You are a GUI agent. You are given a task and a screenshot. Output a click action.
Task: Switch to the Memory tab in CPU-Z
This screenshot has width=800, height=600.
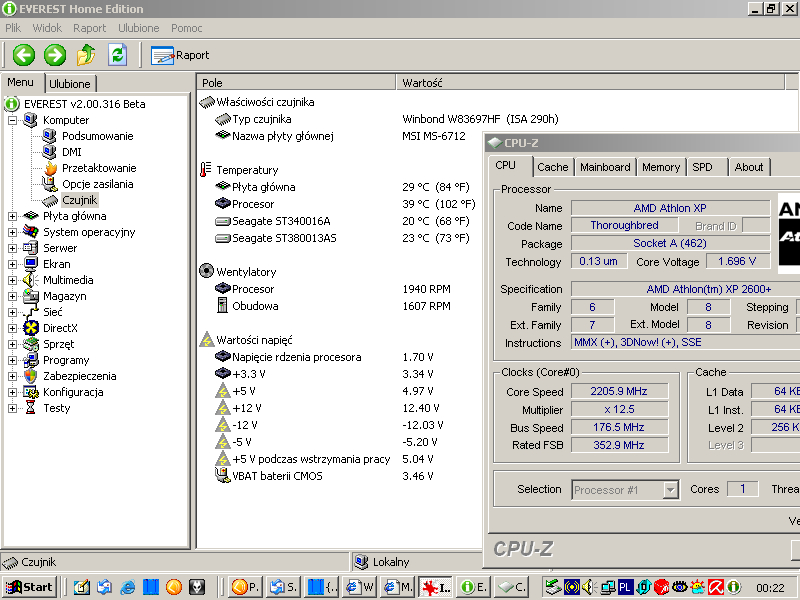pyautogui.click(x=661, y=167)
